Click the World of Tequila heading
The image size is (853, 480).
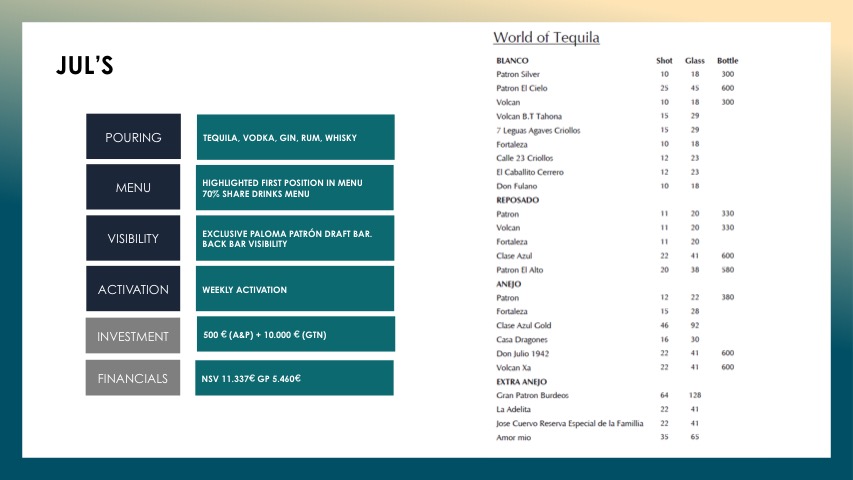(x=546, y=38)
